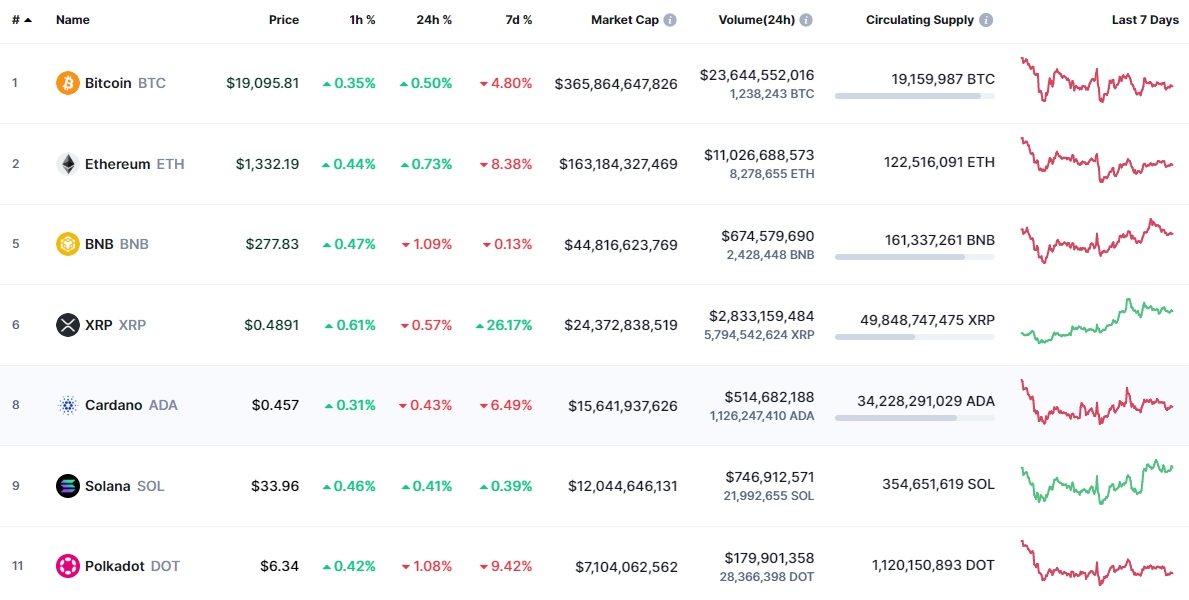Image resolution: width=1189 pixels, height=600 pixels.
Task: Click the Bitcoin coin logo
Action: point(67,83)
